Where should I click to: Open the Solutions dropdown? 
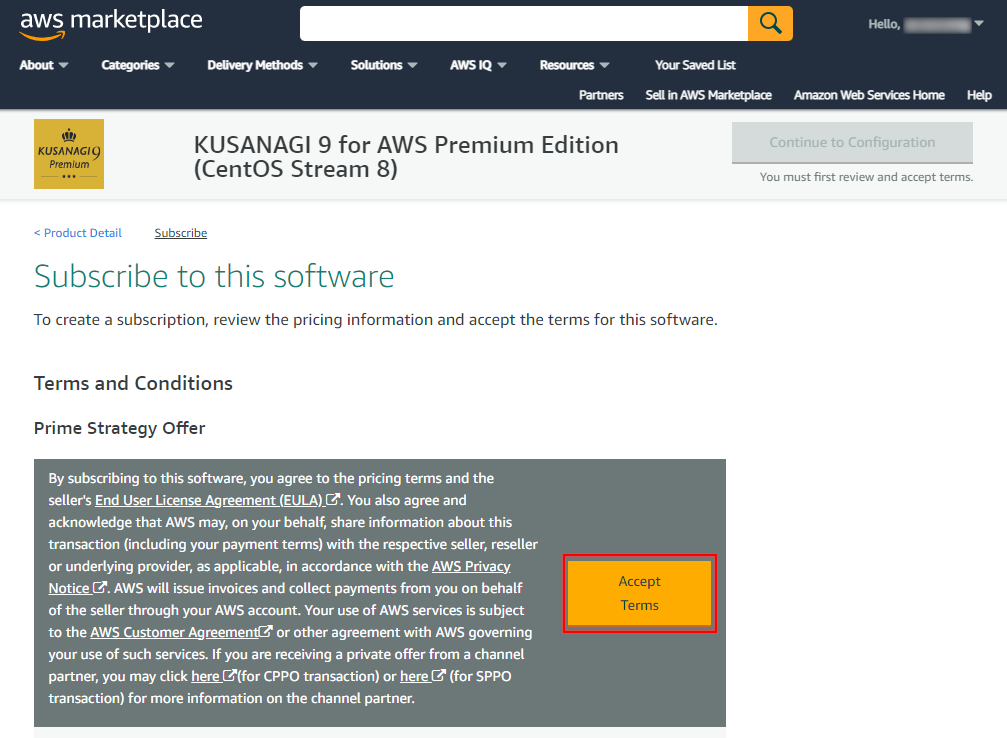tap(383, 65)
